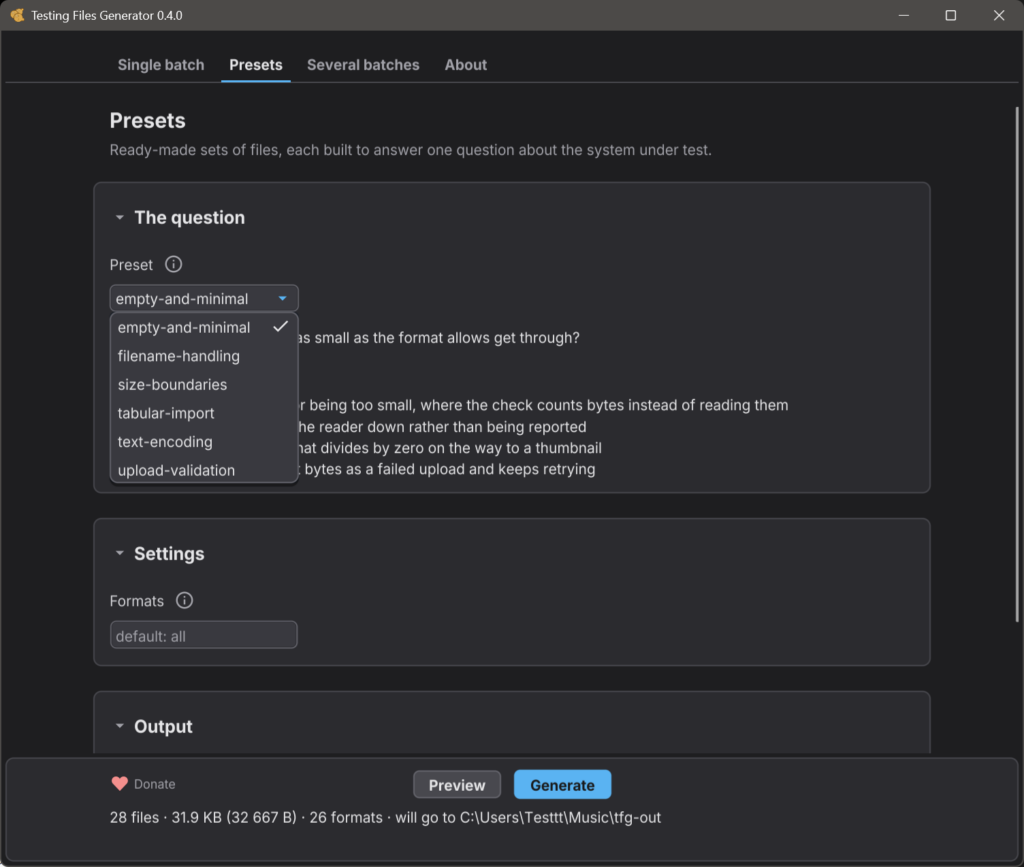Screen dimensions: 1024x867
Task: Click the Formats info icon
Action: pos(184,601)
